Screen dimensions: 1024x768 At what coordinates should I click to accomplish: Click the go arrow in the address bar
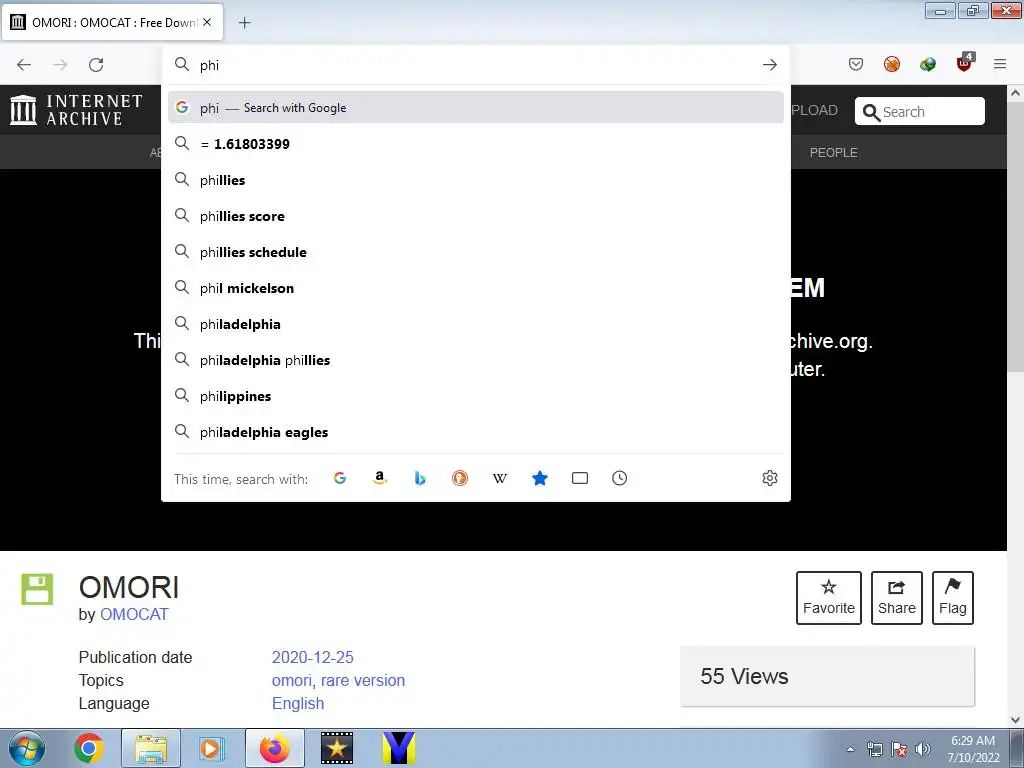(x=769, y=65)
